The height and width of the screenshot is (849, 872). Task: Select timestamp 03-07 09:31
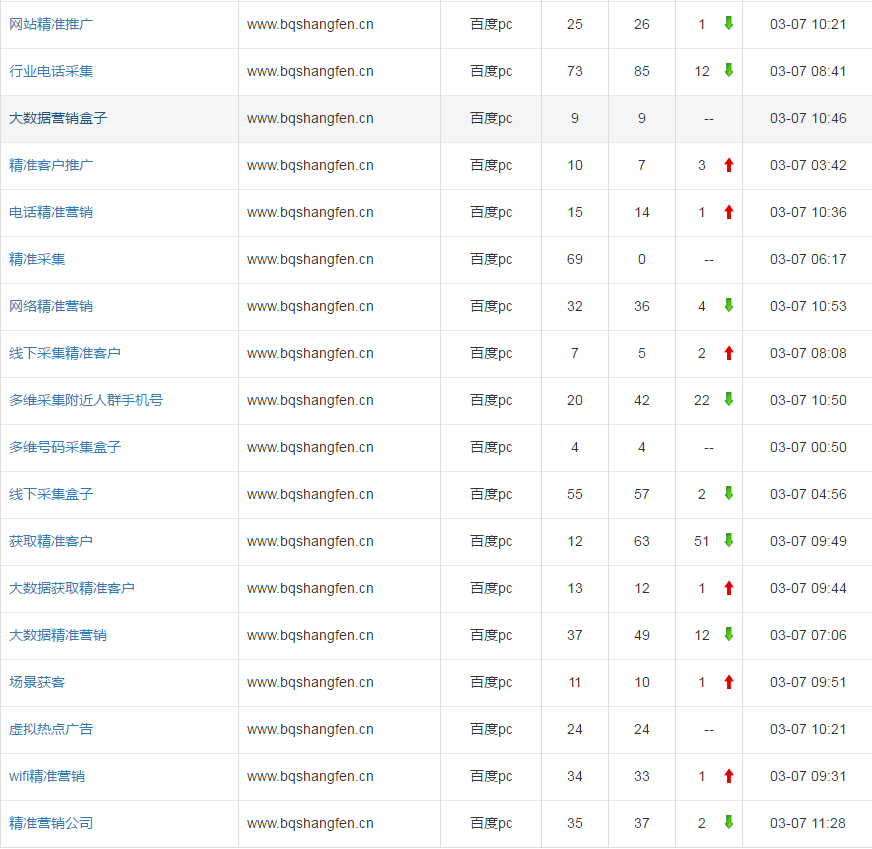808,776
